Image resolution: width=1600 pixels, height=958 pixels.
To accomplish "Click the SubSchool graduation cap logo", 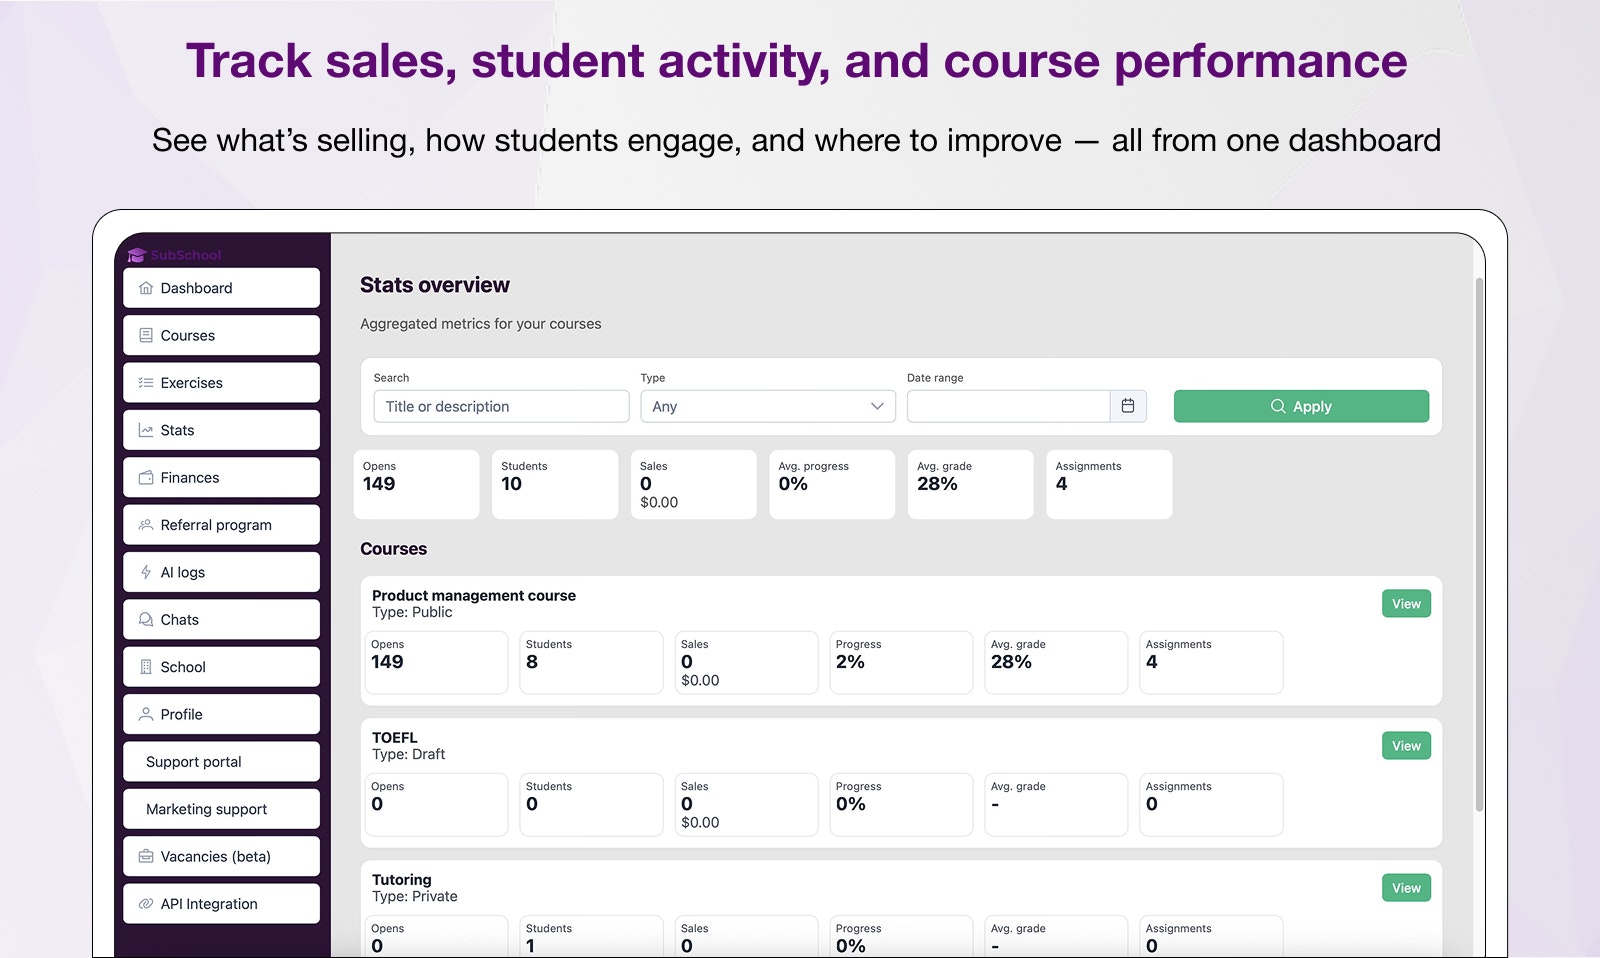I will [x=137, y=255].
